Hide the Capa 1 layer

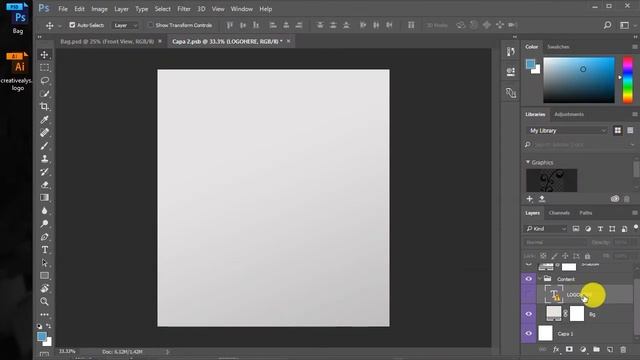tap(529, 333)
